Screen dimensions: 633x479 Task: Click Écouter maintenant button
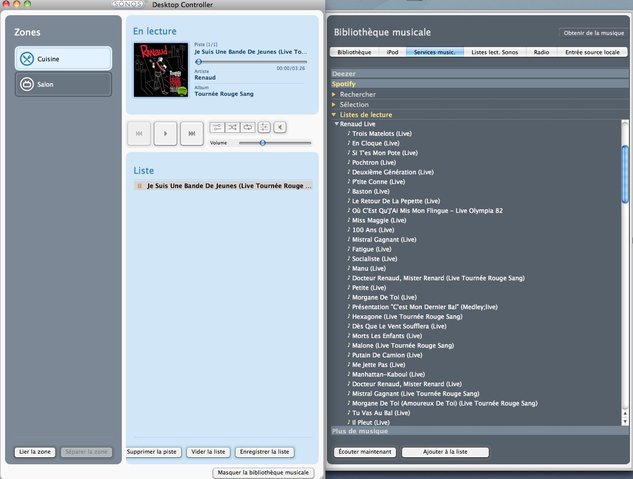(x=365, y=452)
